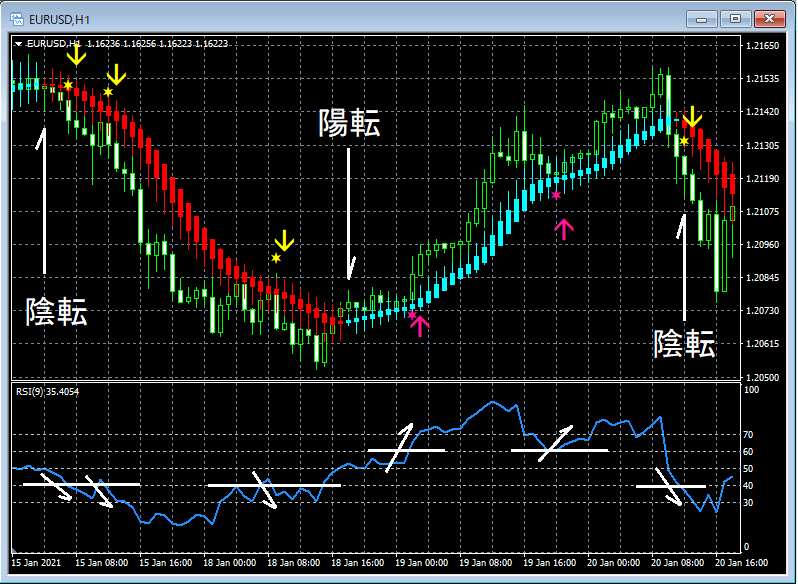Screen dimensions: 798x584
Task: Click time axis label 20 Jan 00:00
Action: click(614, 563)
